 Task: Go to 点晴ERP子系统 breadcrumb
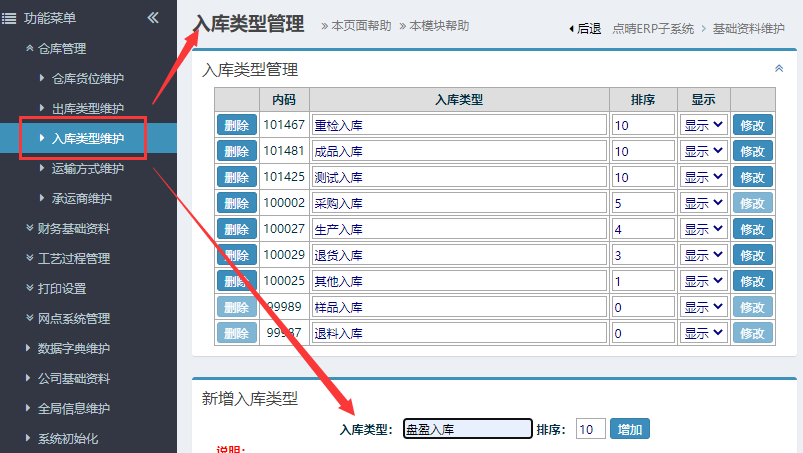[x=653, y=29]
